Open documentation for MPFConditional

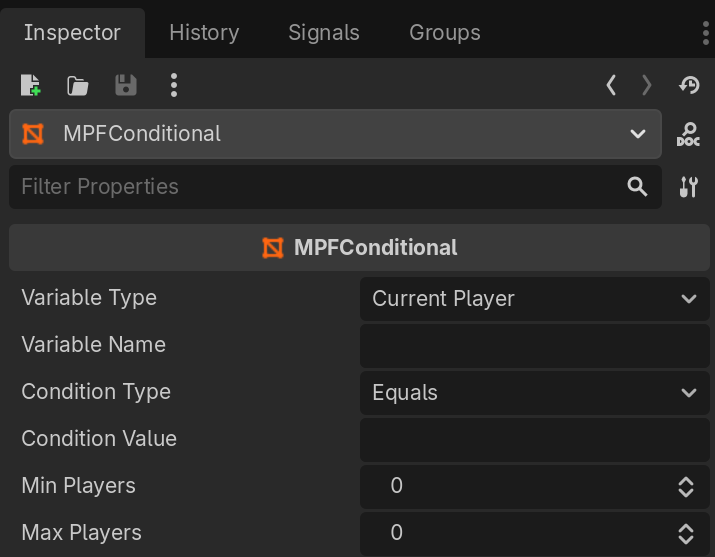point(688,134)
